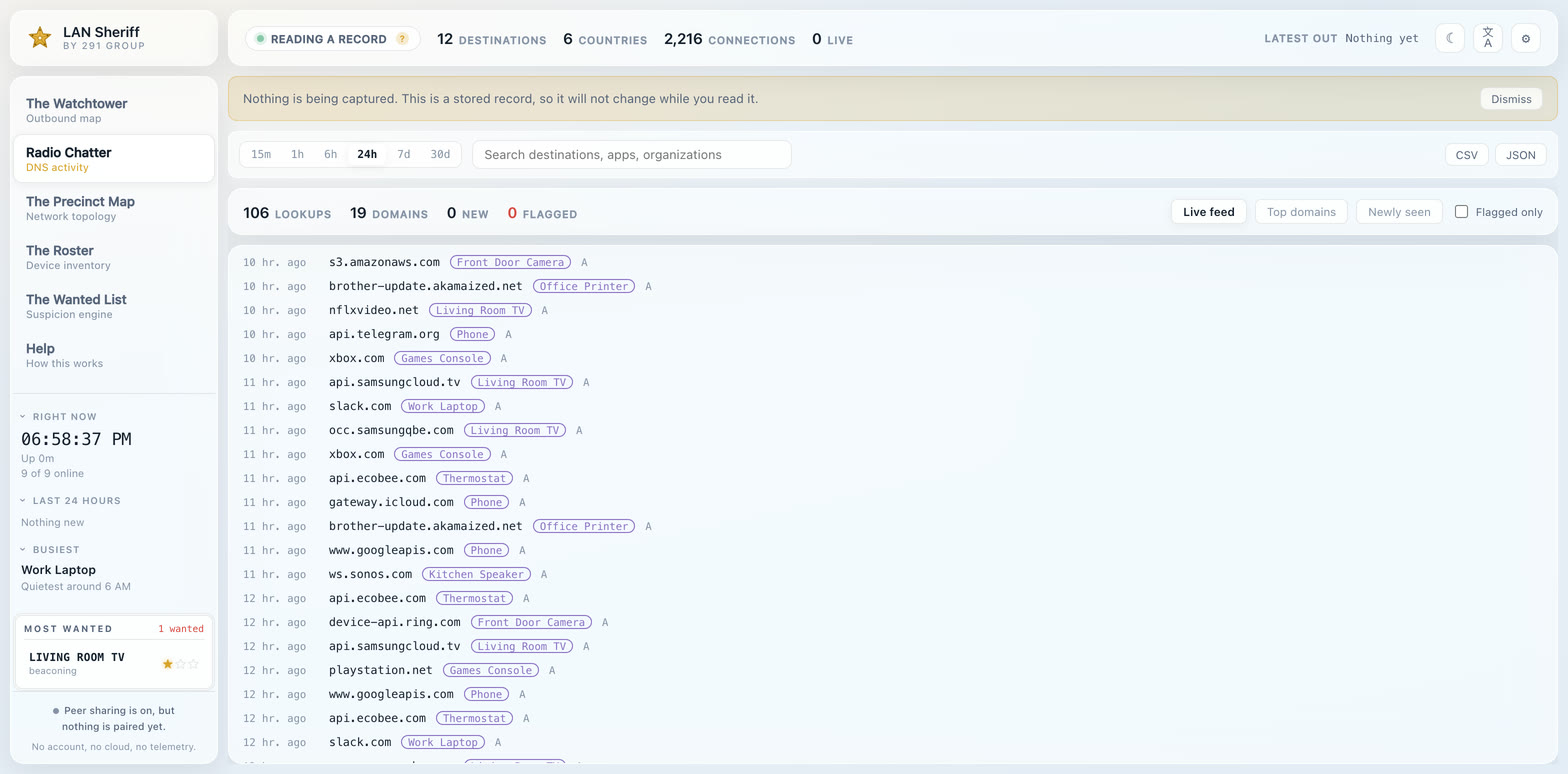Image resolution: width=1568 pixels, height=774 pixels.
Task: Select the occ.samsungqbe.com domain text
Action: (x=391, y=430)
